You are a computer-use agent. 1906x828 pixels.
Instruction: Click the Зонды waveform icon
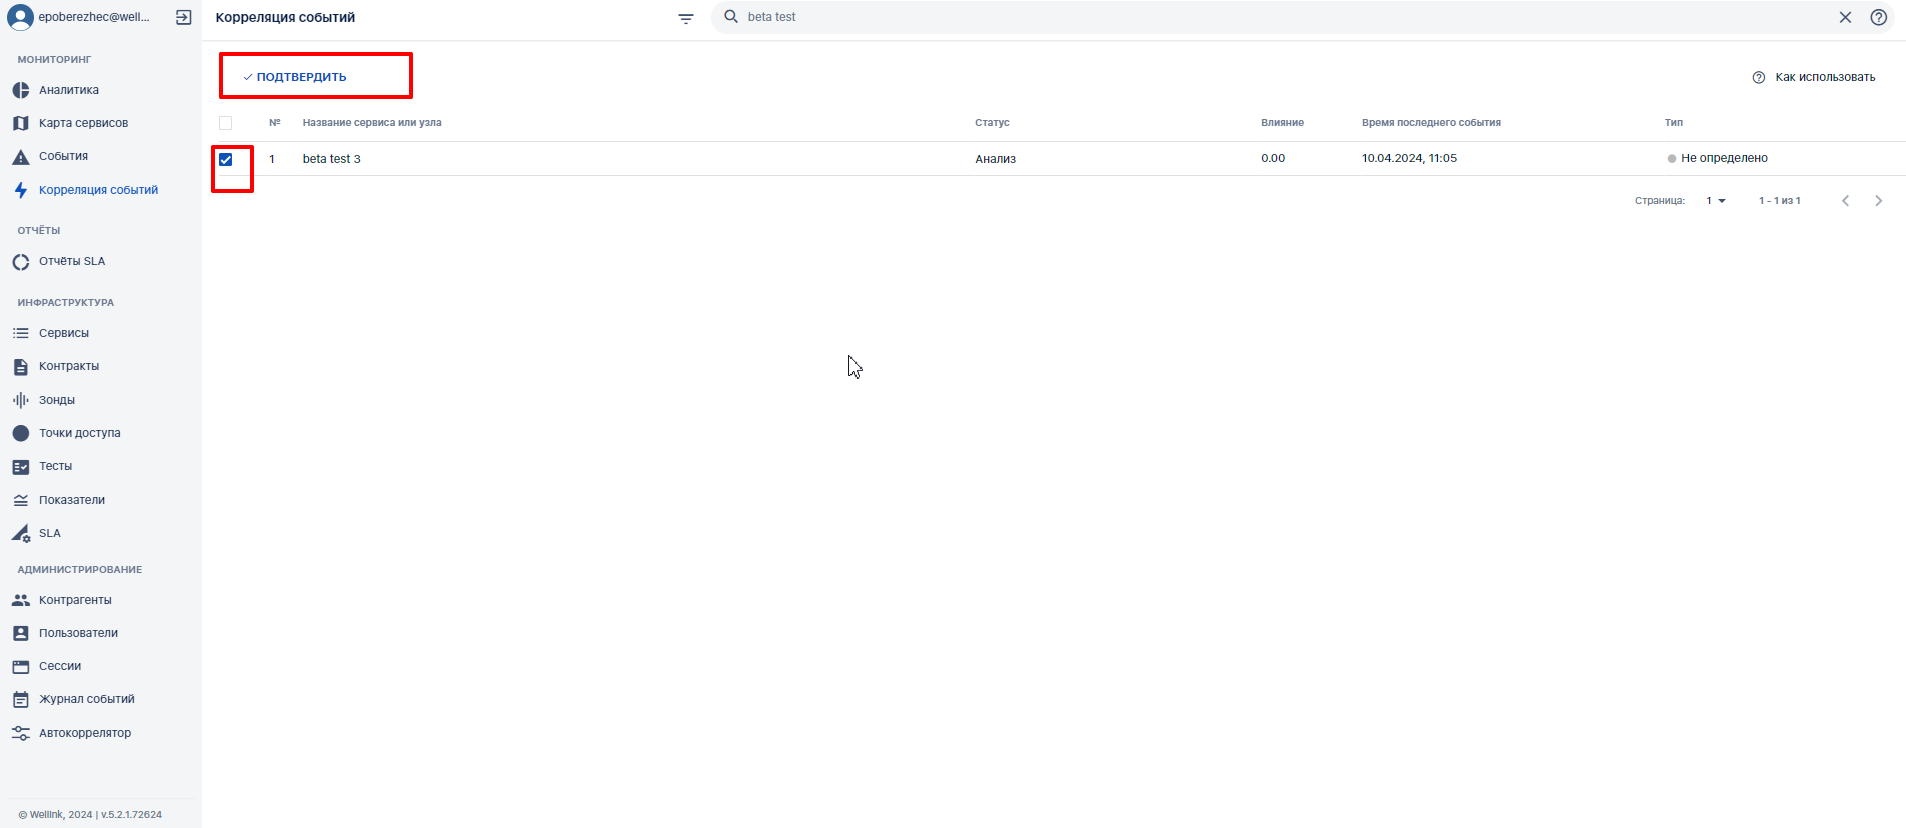pos(21,400)
